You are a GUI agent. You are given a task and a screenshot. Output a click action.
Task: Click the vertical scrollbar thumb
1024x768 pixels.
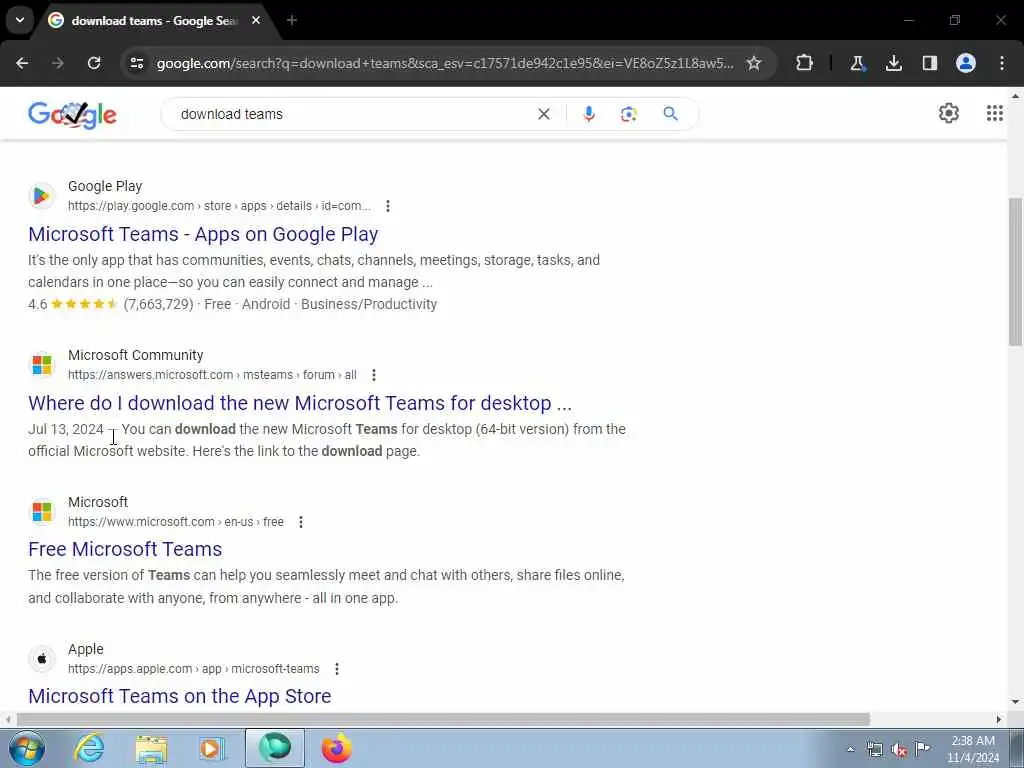[x=1016, y=271]
